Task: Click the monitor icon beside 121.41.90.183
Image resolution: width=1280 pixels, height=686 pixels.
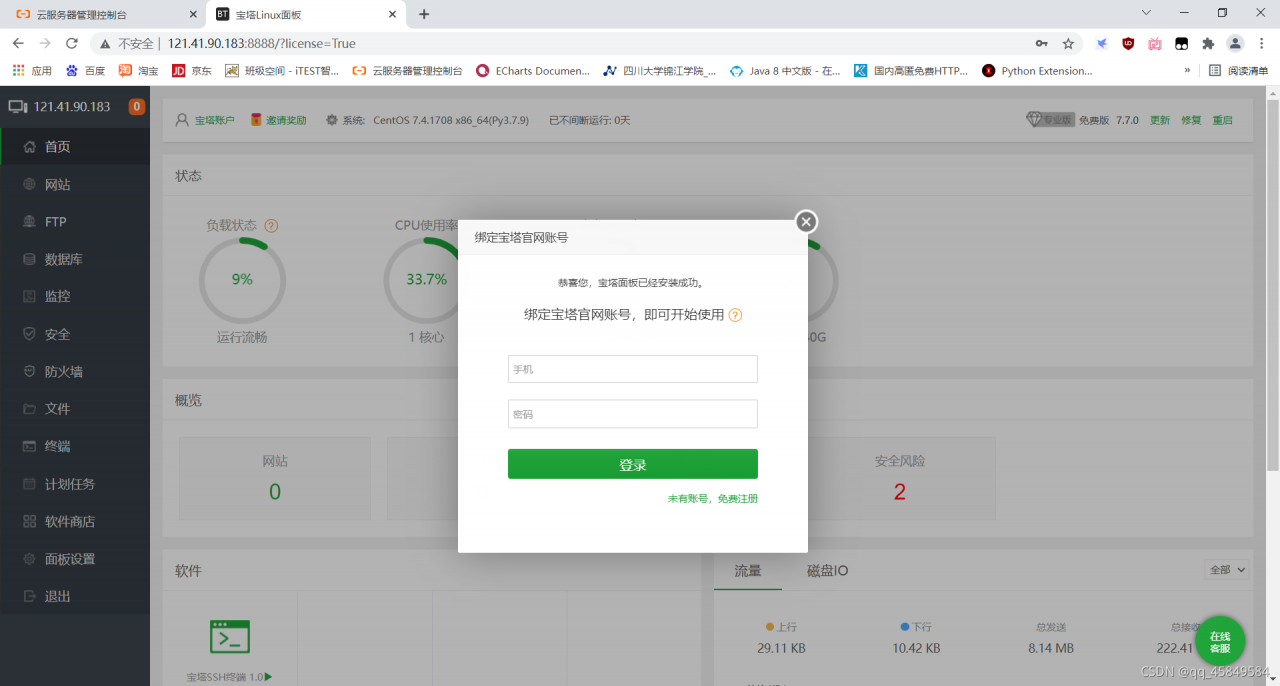Action: [17, 107]
